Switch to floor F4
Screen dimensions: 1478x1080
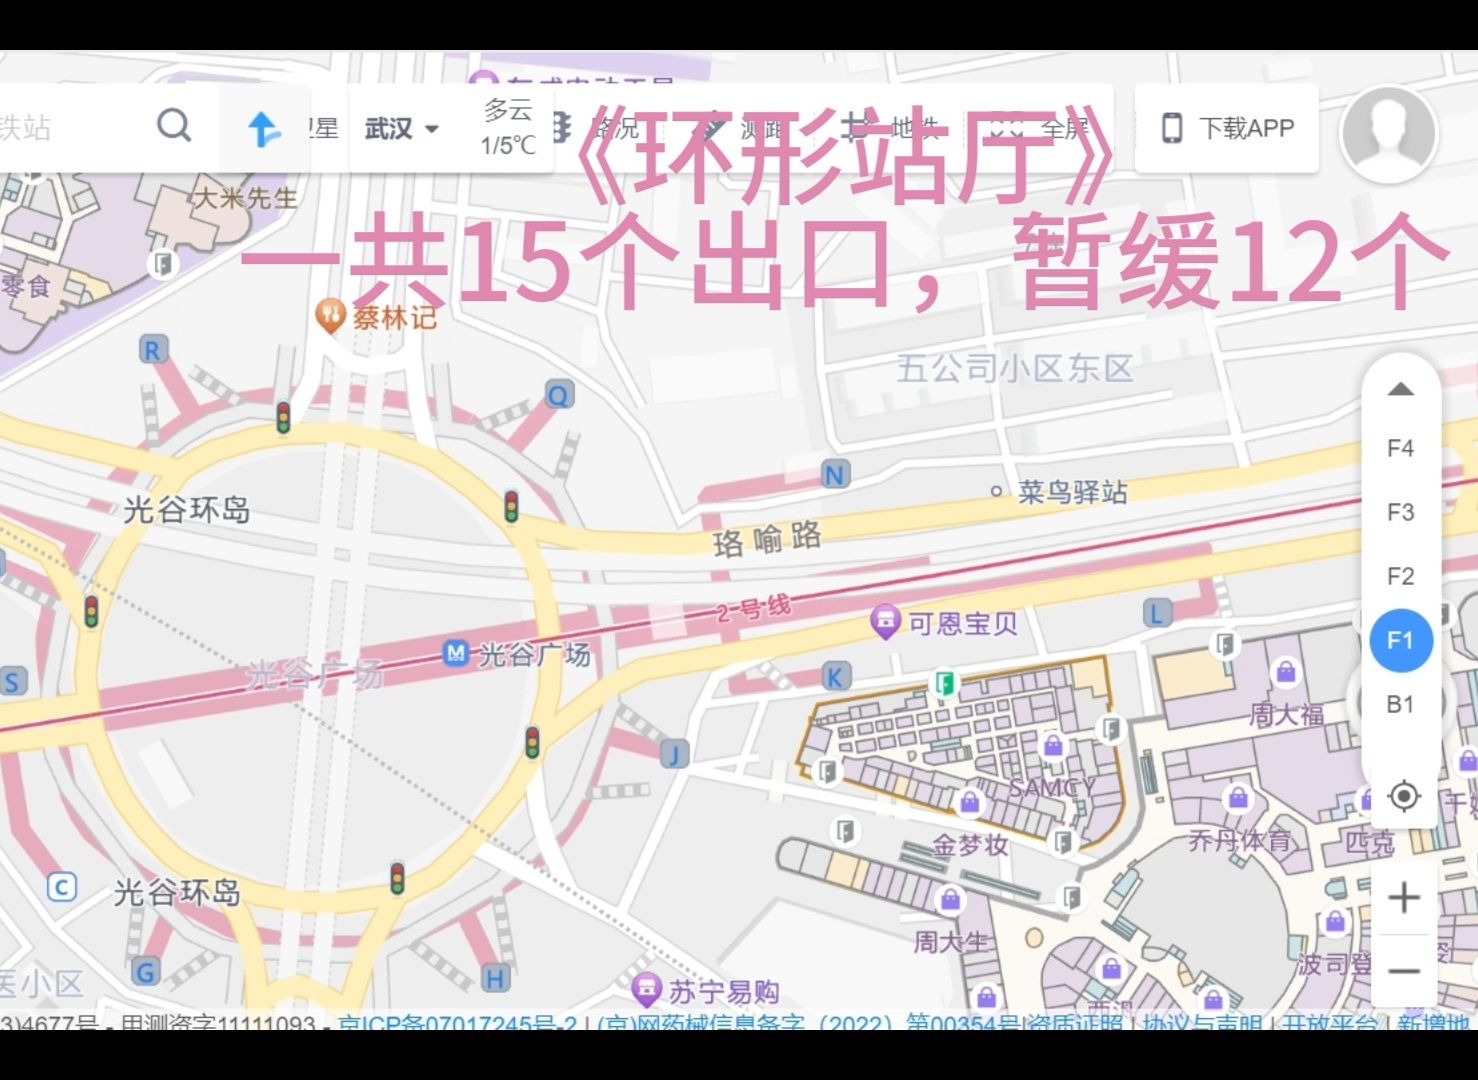pyautogui.click(x=1400, y=448)
